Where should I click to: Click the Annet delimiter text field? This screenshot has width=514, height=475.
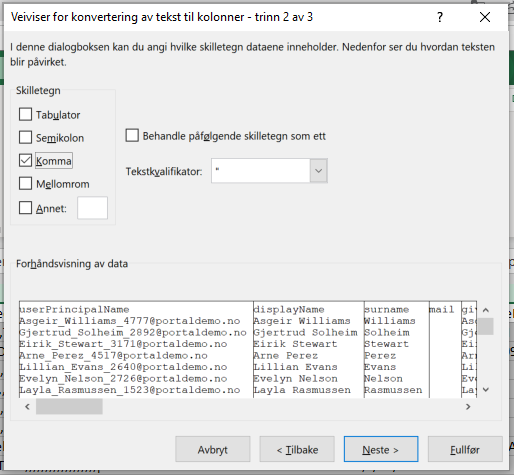pyautogui.click(x=92, y=208)
